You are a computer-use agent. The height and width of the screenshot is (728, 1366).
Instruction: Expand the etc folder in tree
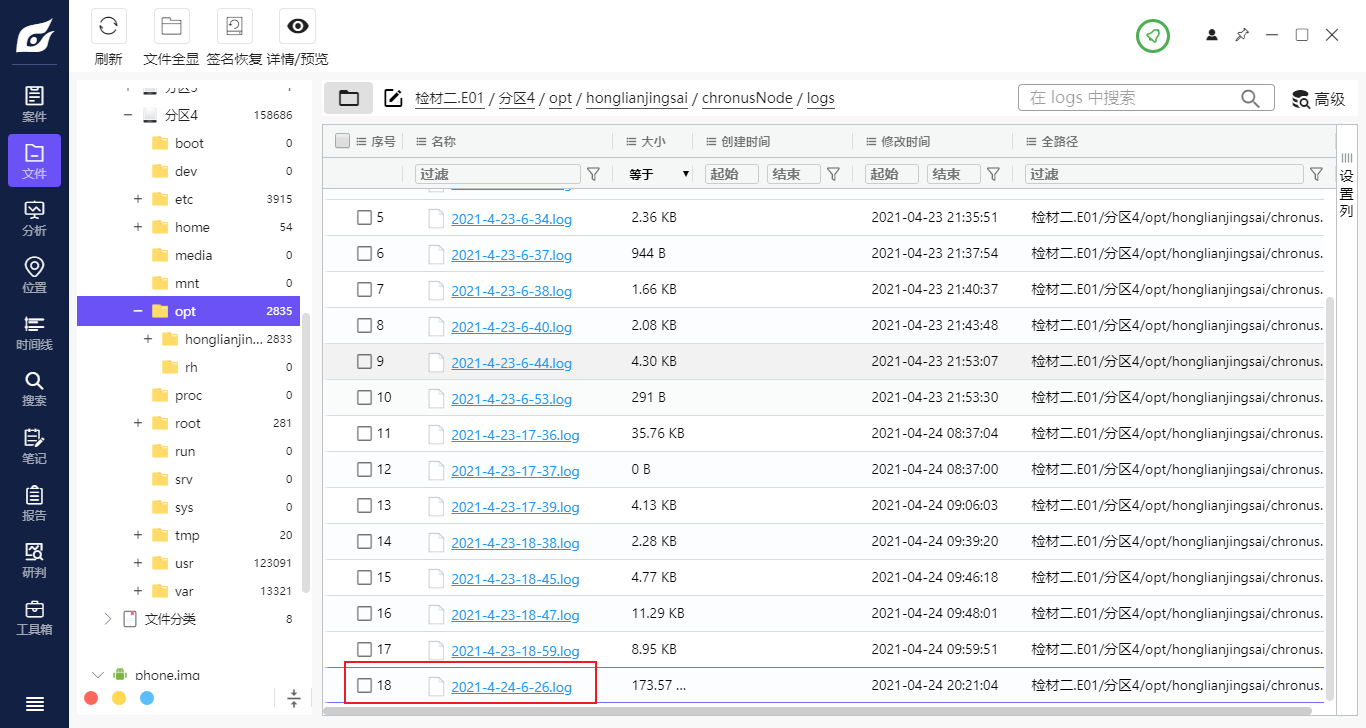[x=138, y=199]
